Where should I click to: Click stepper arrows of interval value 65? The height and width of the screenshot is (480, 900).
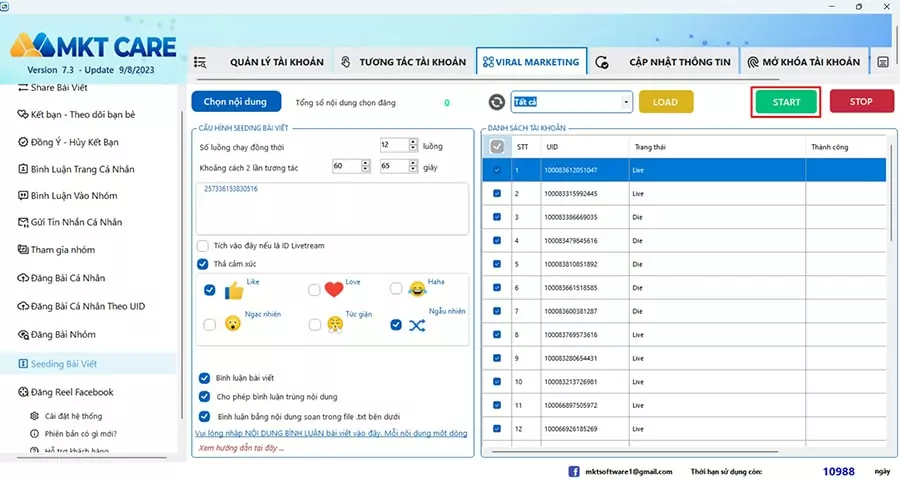[413, 166]
